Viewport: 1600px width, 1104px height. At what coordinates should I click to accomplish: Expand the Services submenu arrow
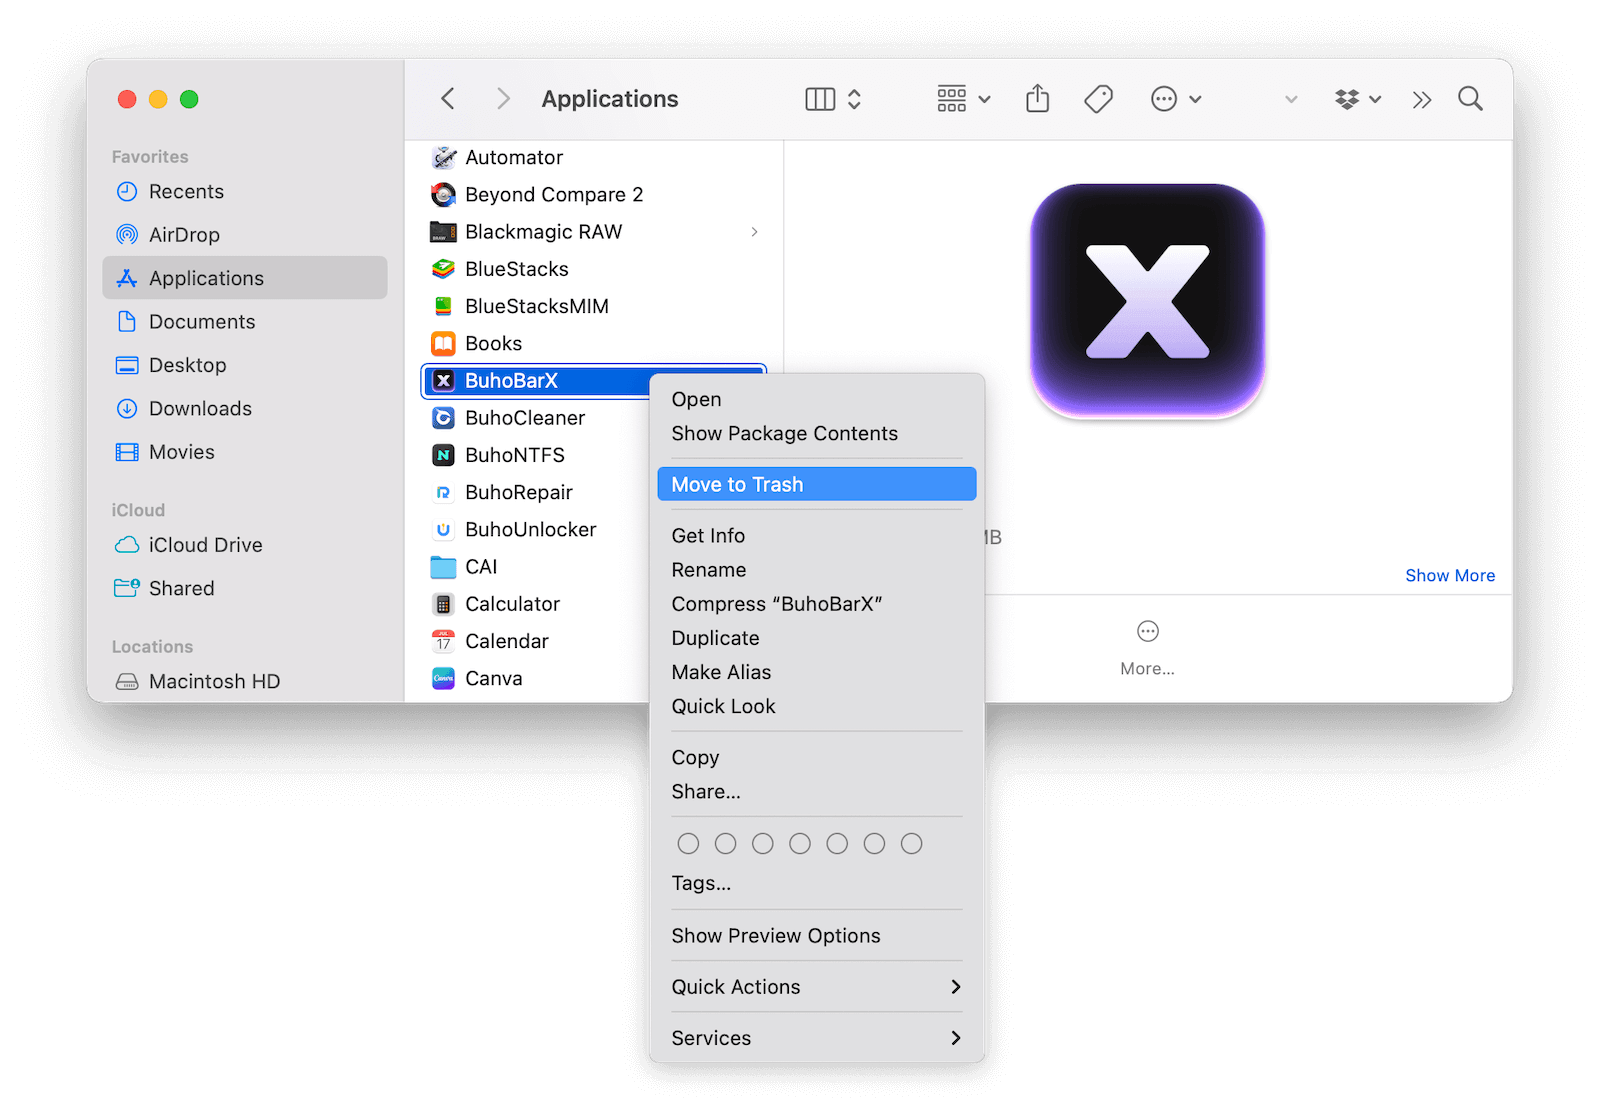coord(955,1038)
